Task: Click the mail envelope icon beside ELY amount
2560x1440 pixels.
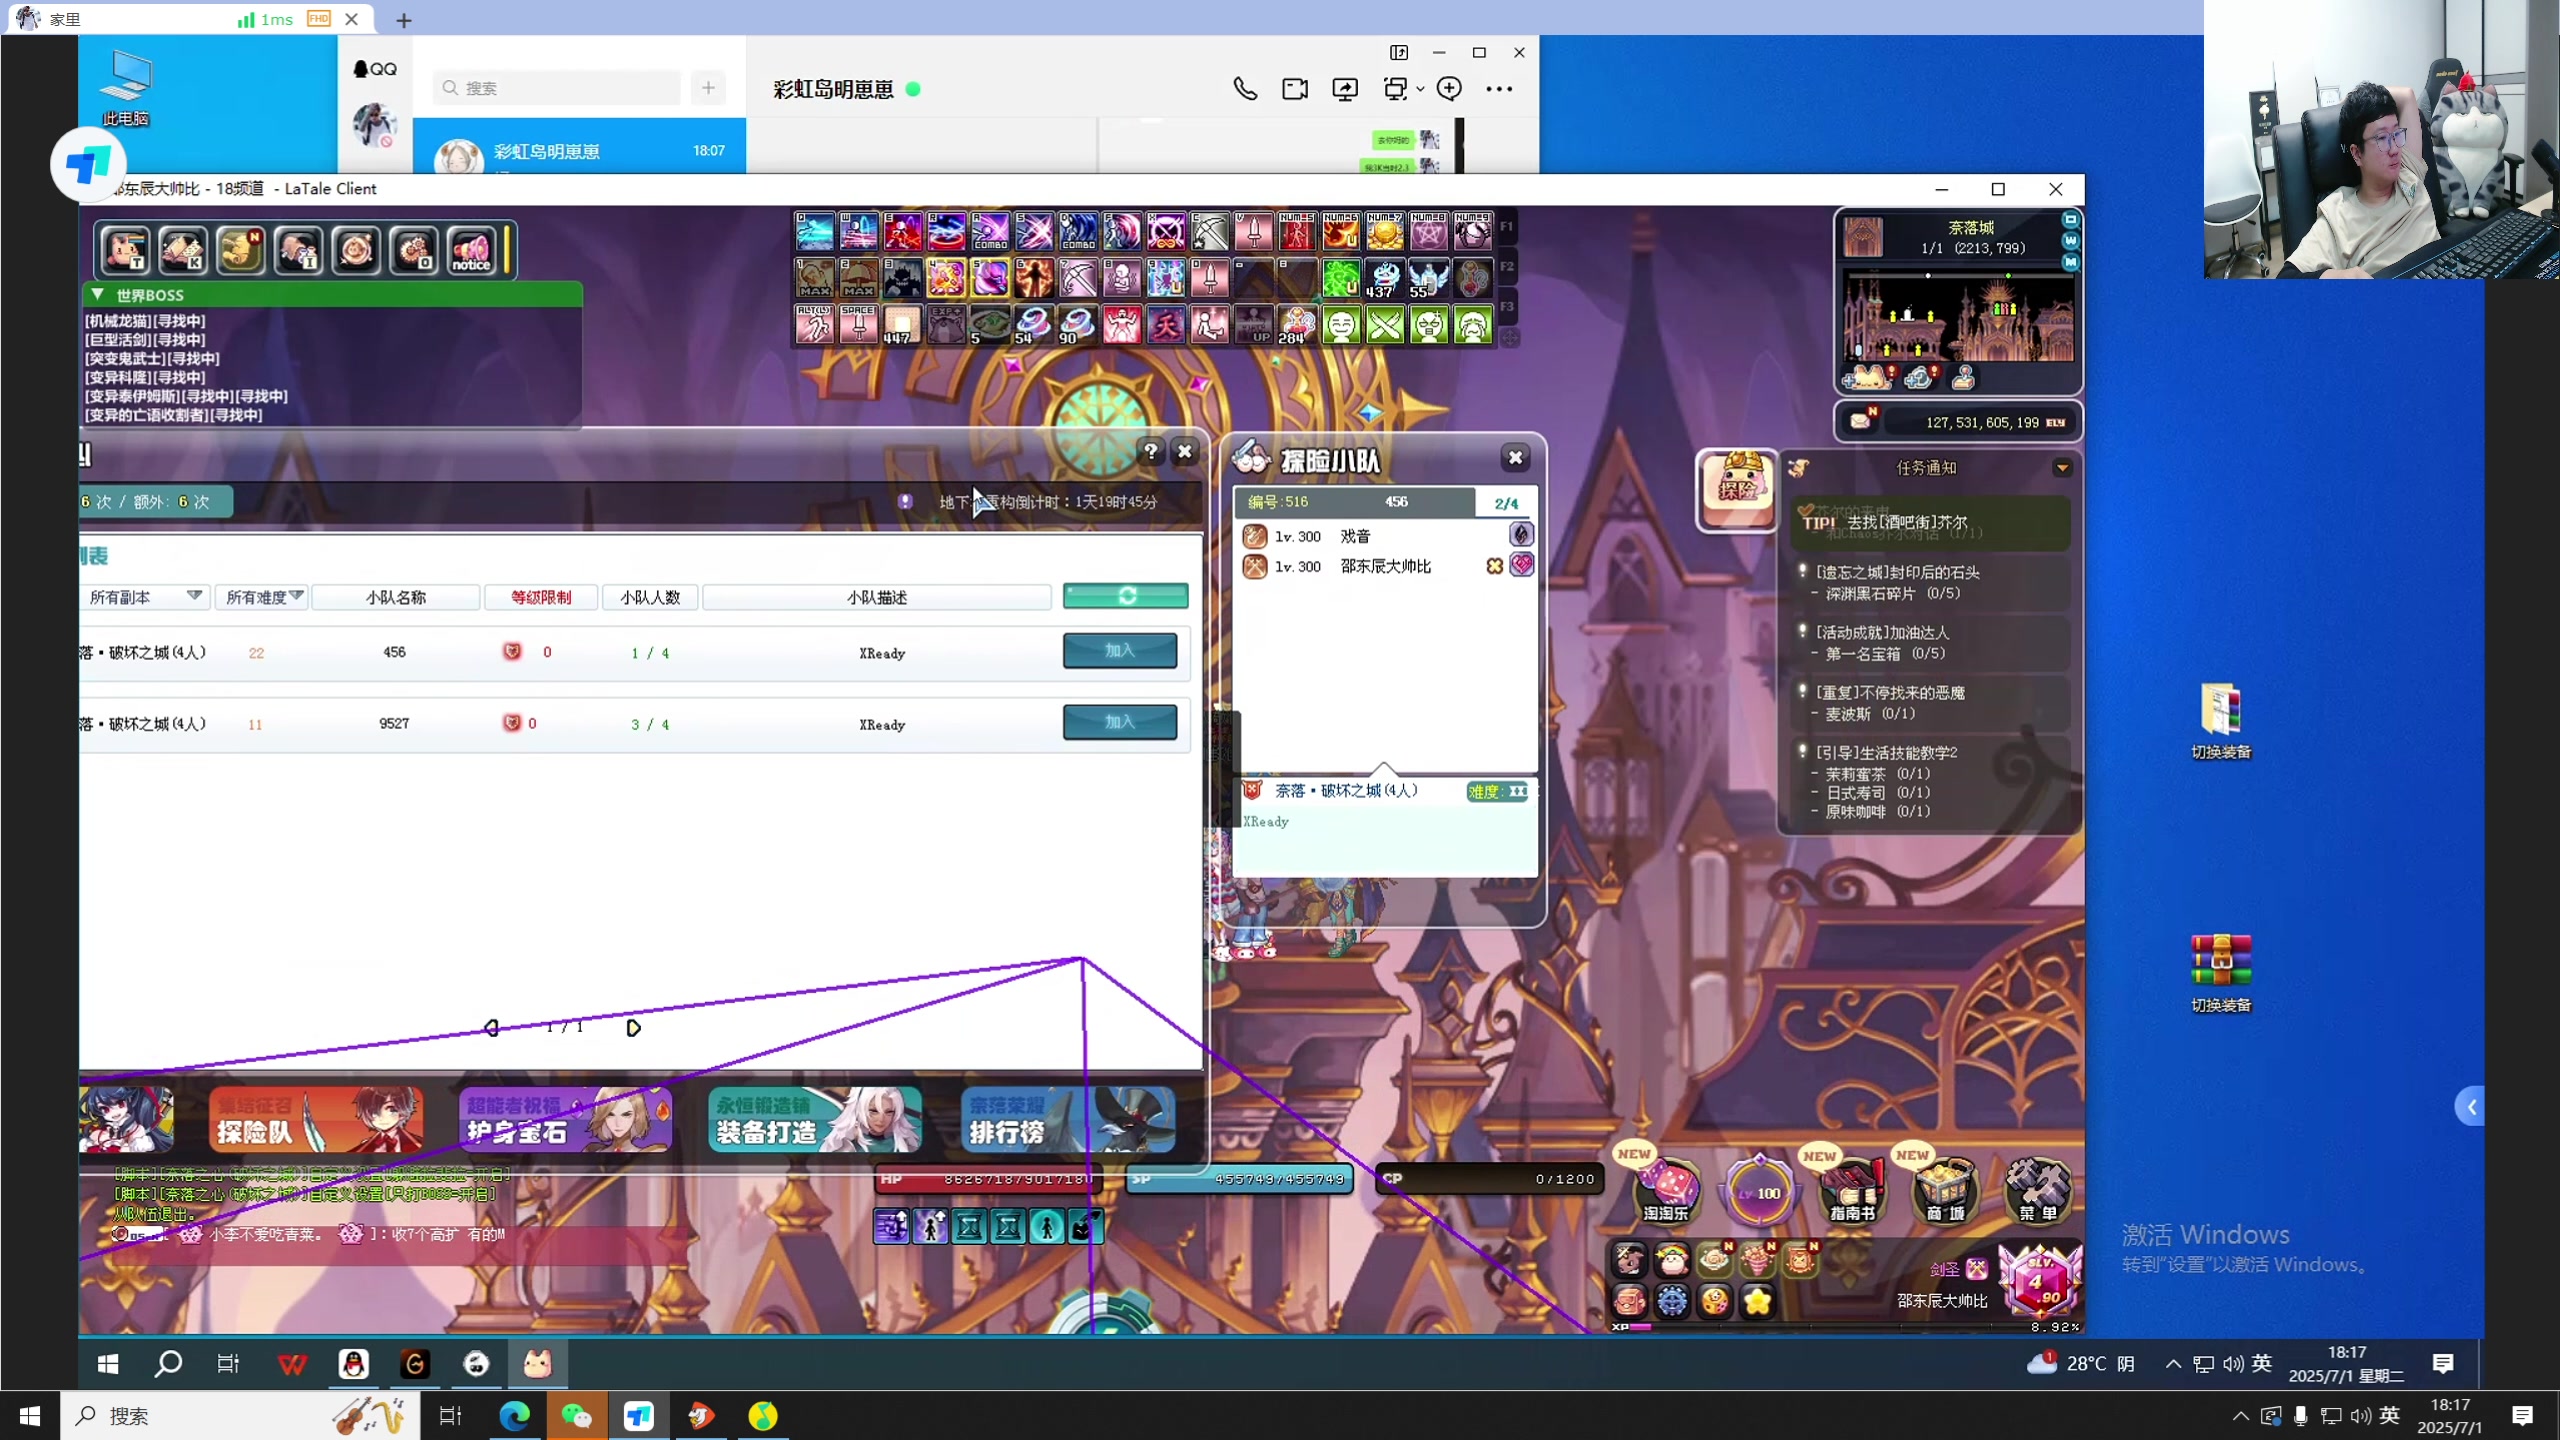Action: 1861,421
